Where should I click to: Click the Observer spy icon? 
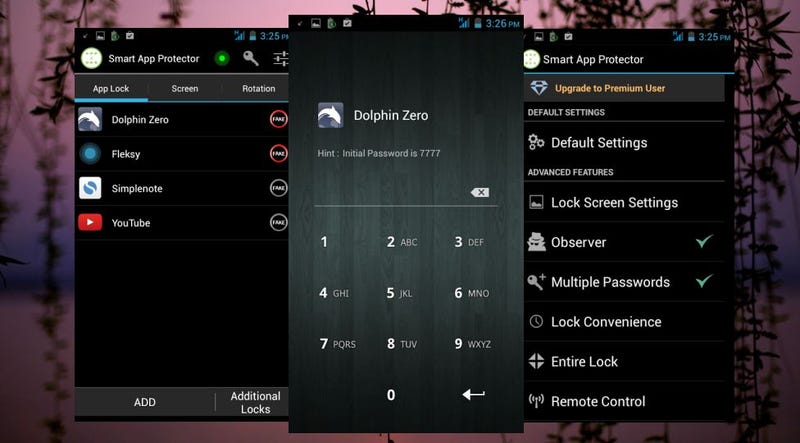click(x=536, y=242)
